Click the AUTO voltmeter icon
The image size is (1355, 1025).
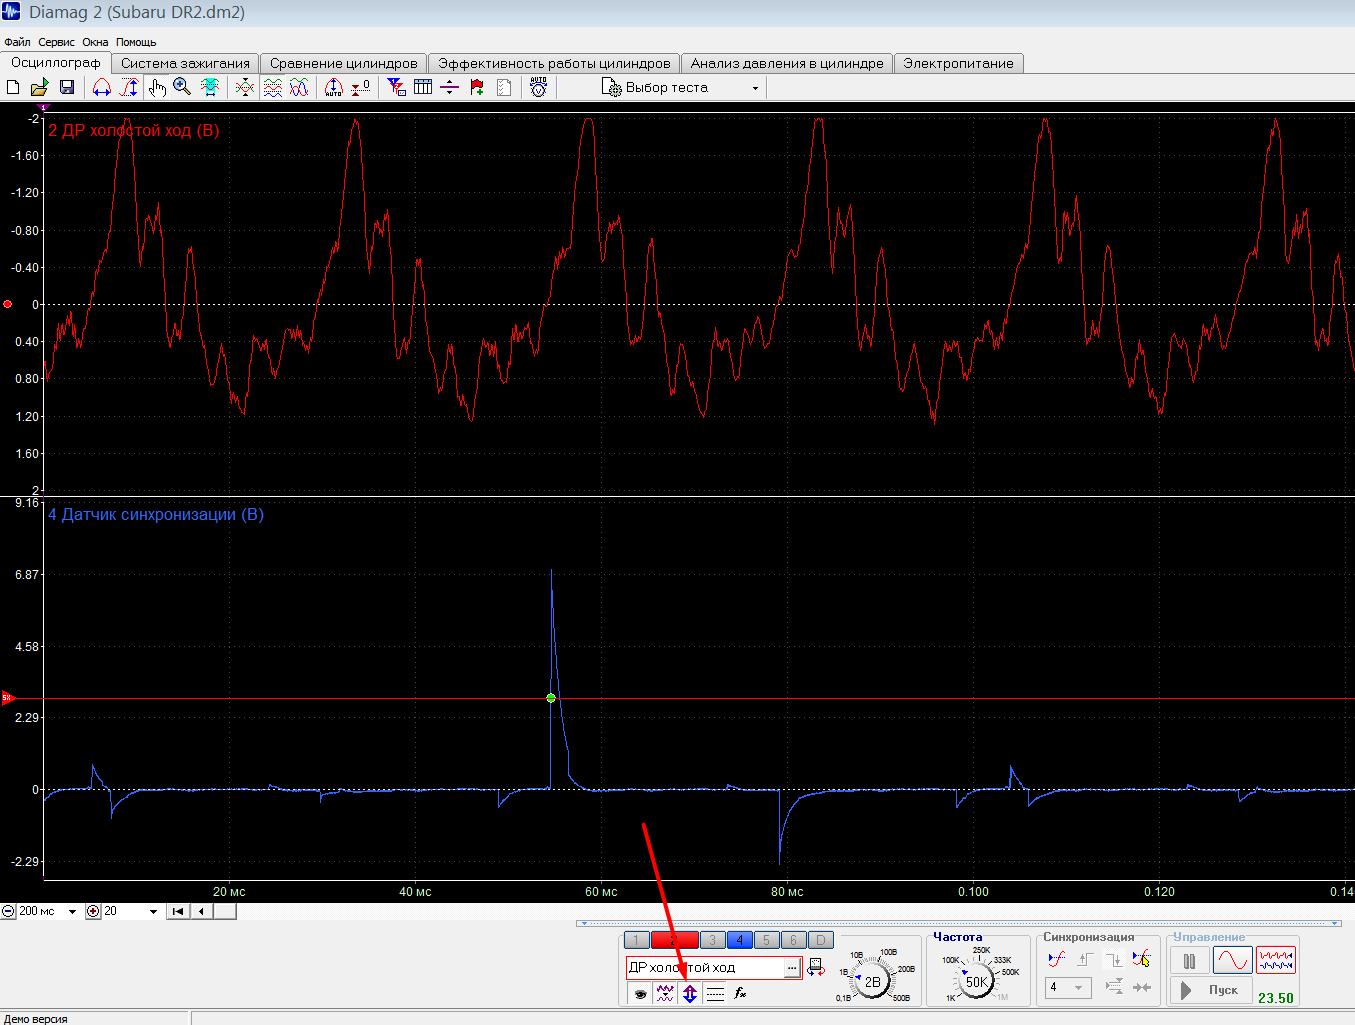pos(539,88)
